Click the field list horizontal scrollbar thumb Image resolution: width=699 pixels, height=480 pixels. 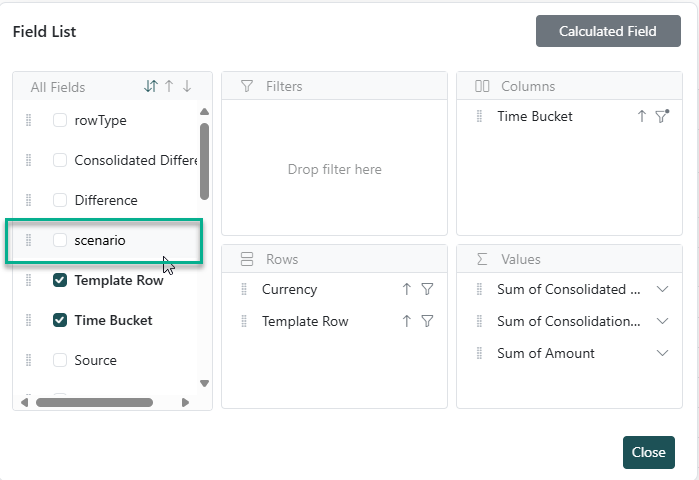94,403
